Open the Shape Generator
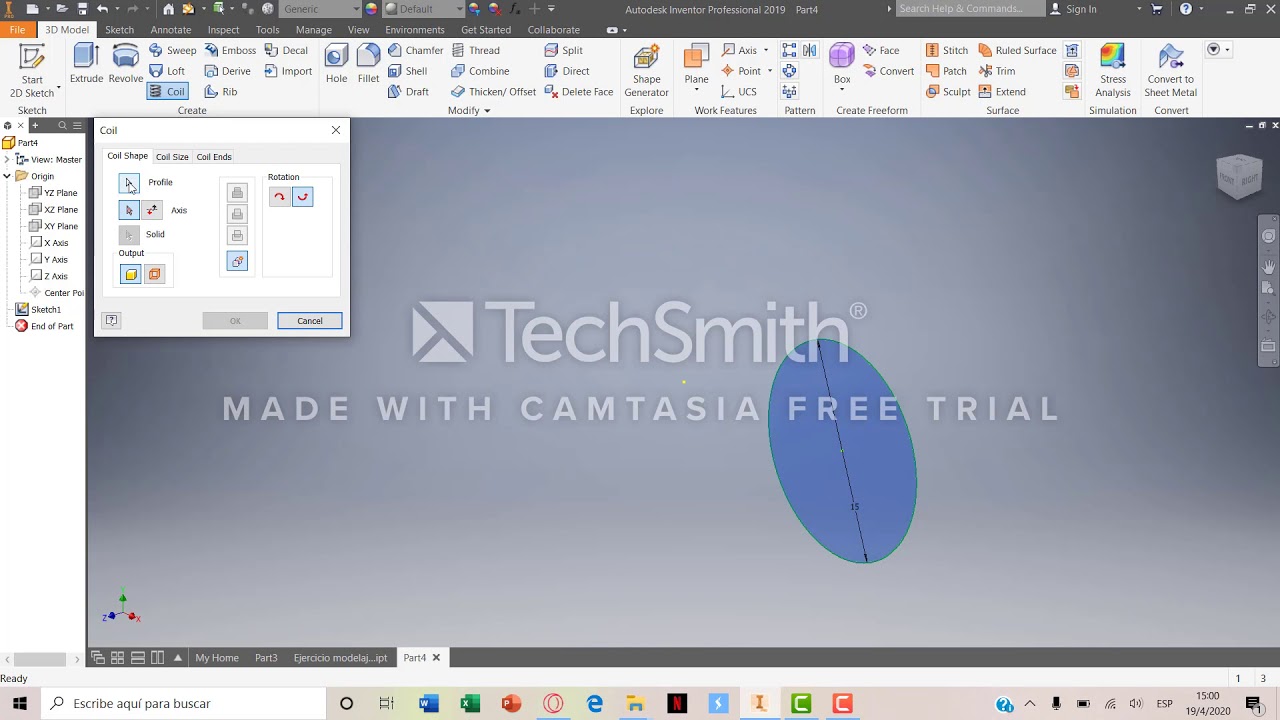The width and height of the screenshot is (1280, 720). point(646,70)
